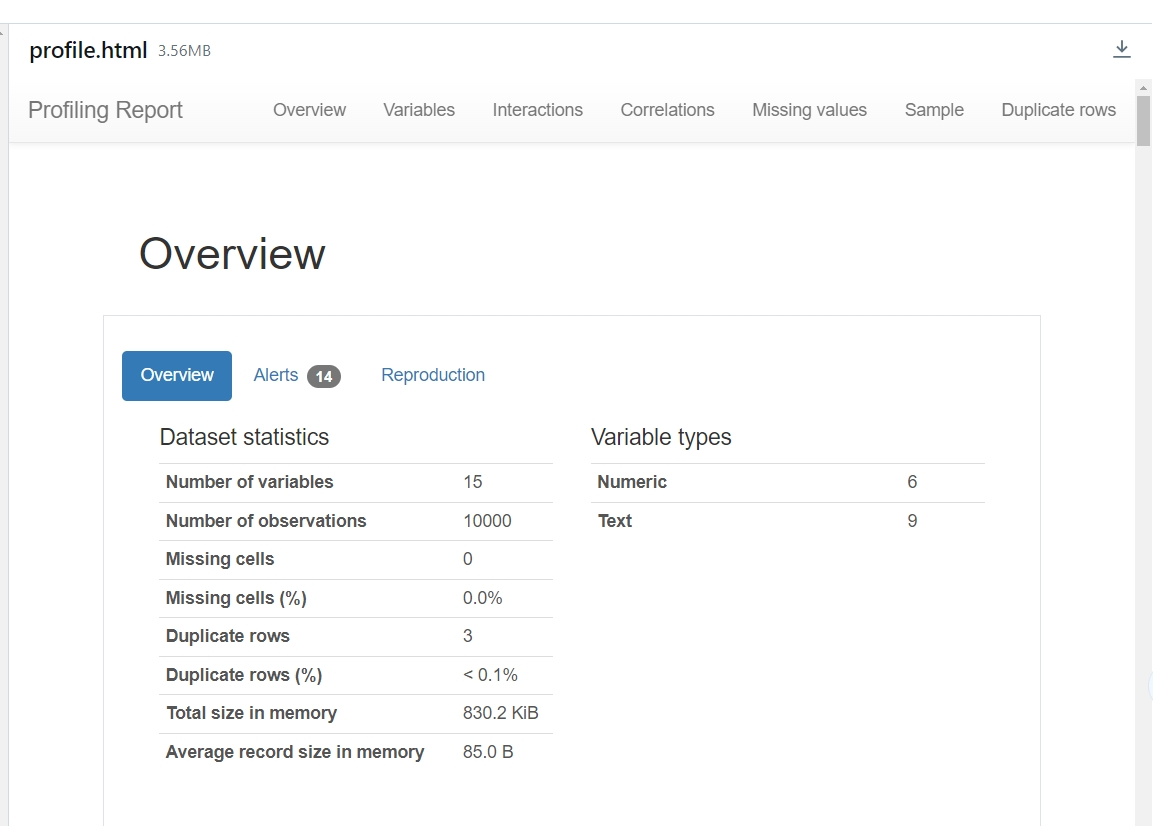Select the profile.html file name

coord(88,50)
